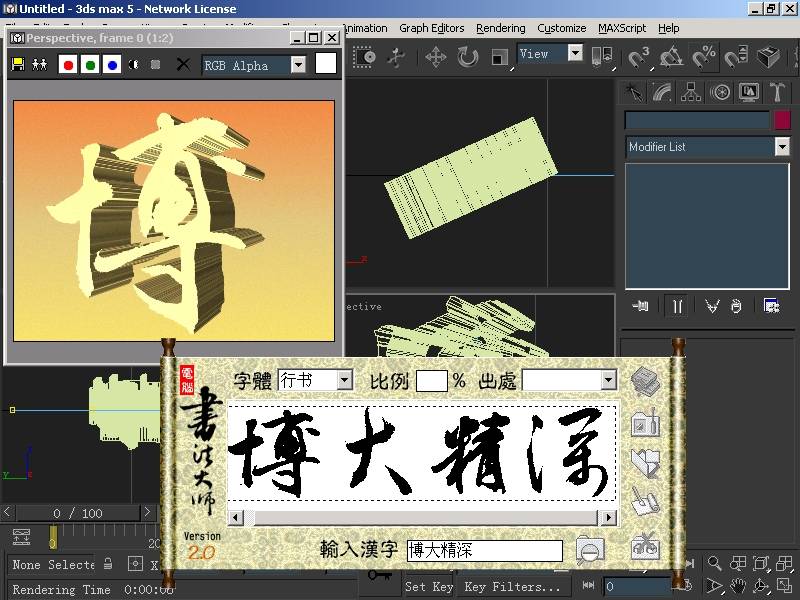
Task: Click the brush and picture settings icon on scroll
Action: click(x=645, y=422)
